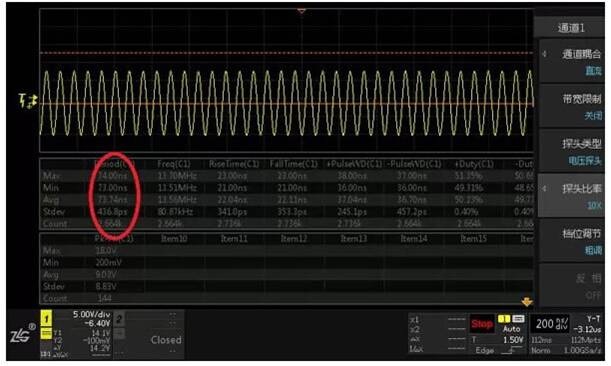Select the yellow channel 1 indicator
611x366 pixels.
[x=46, y=319]
